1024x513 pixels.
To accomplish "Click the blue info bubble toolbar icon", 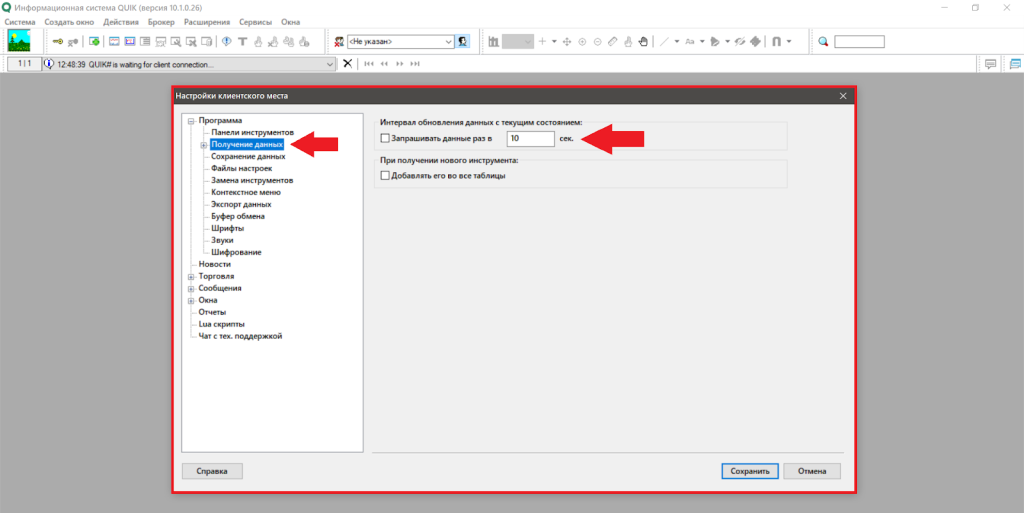I will click(x=227, y=42).
